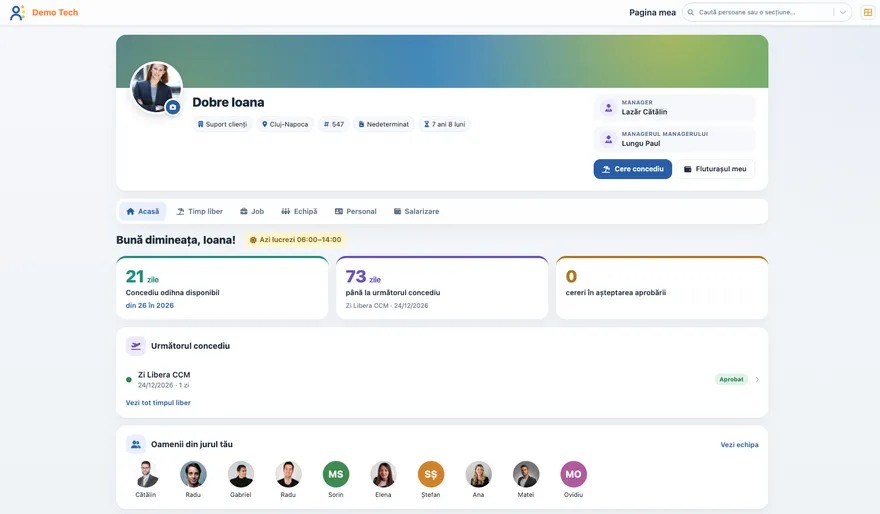Click the green status dot of Zi Libera CCM
880x514 pixels.
(x=129, y=380)
